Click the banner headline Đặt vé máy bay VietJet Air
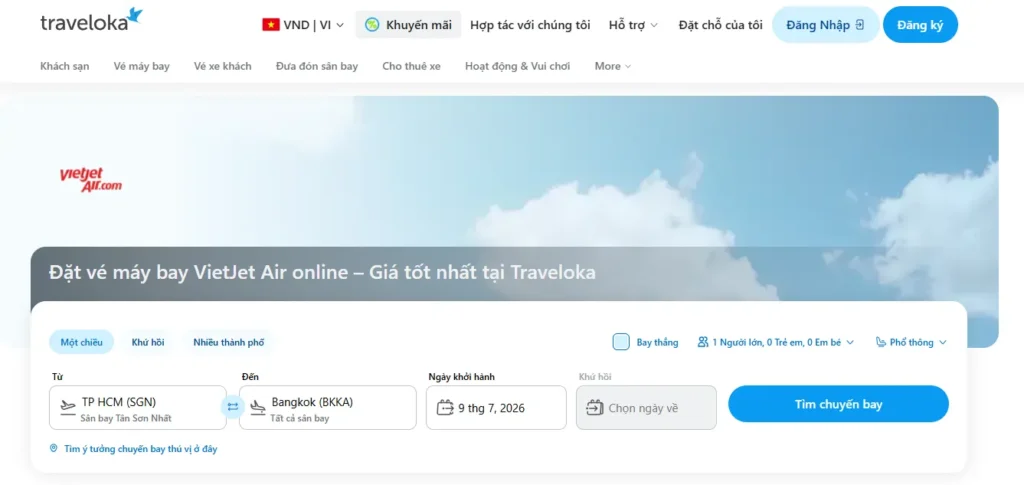Image resolution: width=1024 pixels, height=485 pixels. coord(323,272)
